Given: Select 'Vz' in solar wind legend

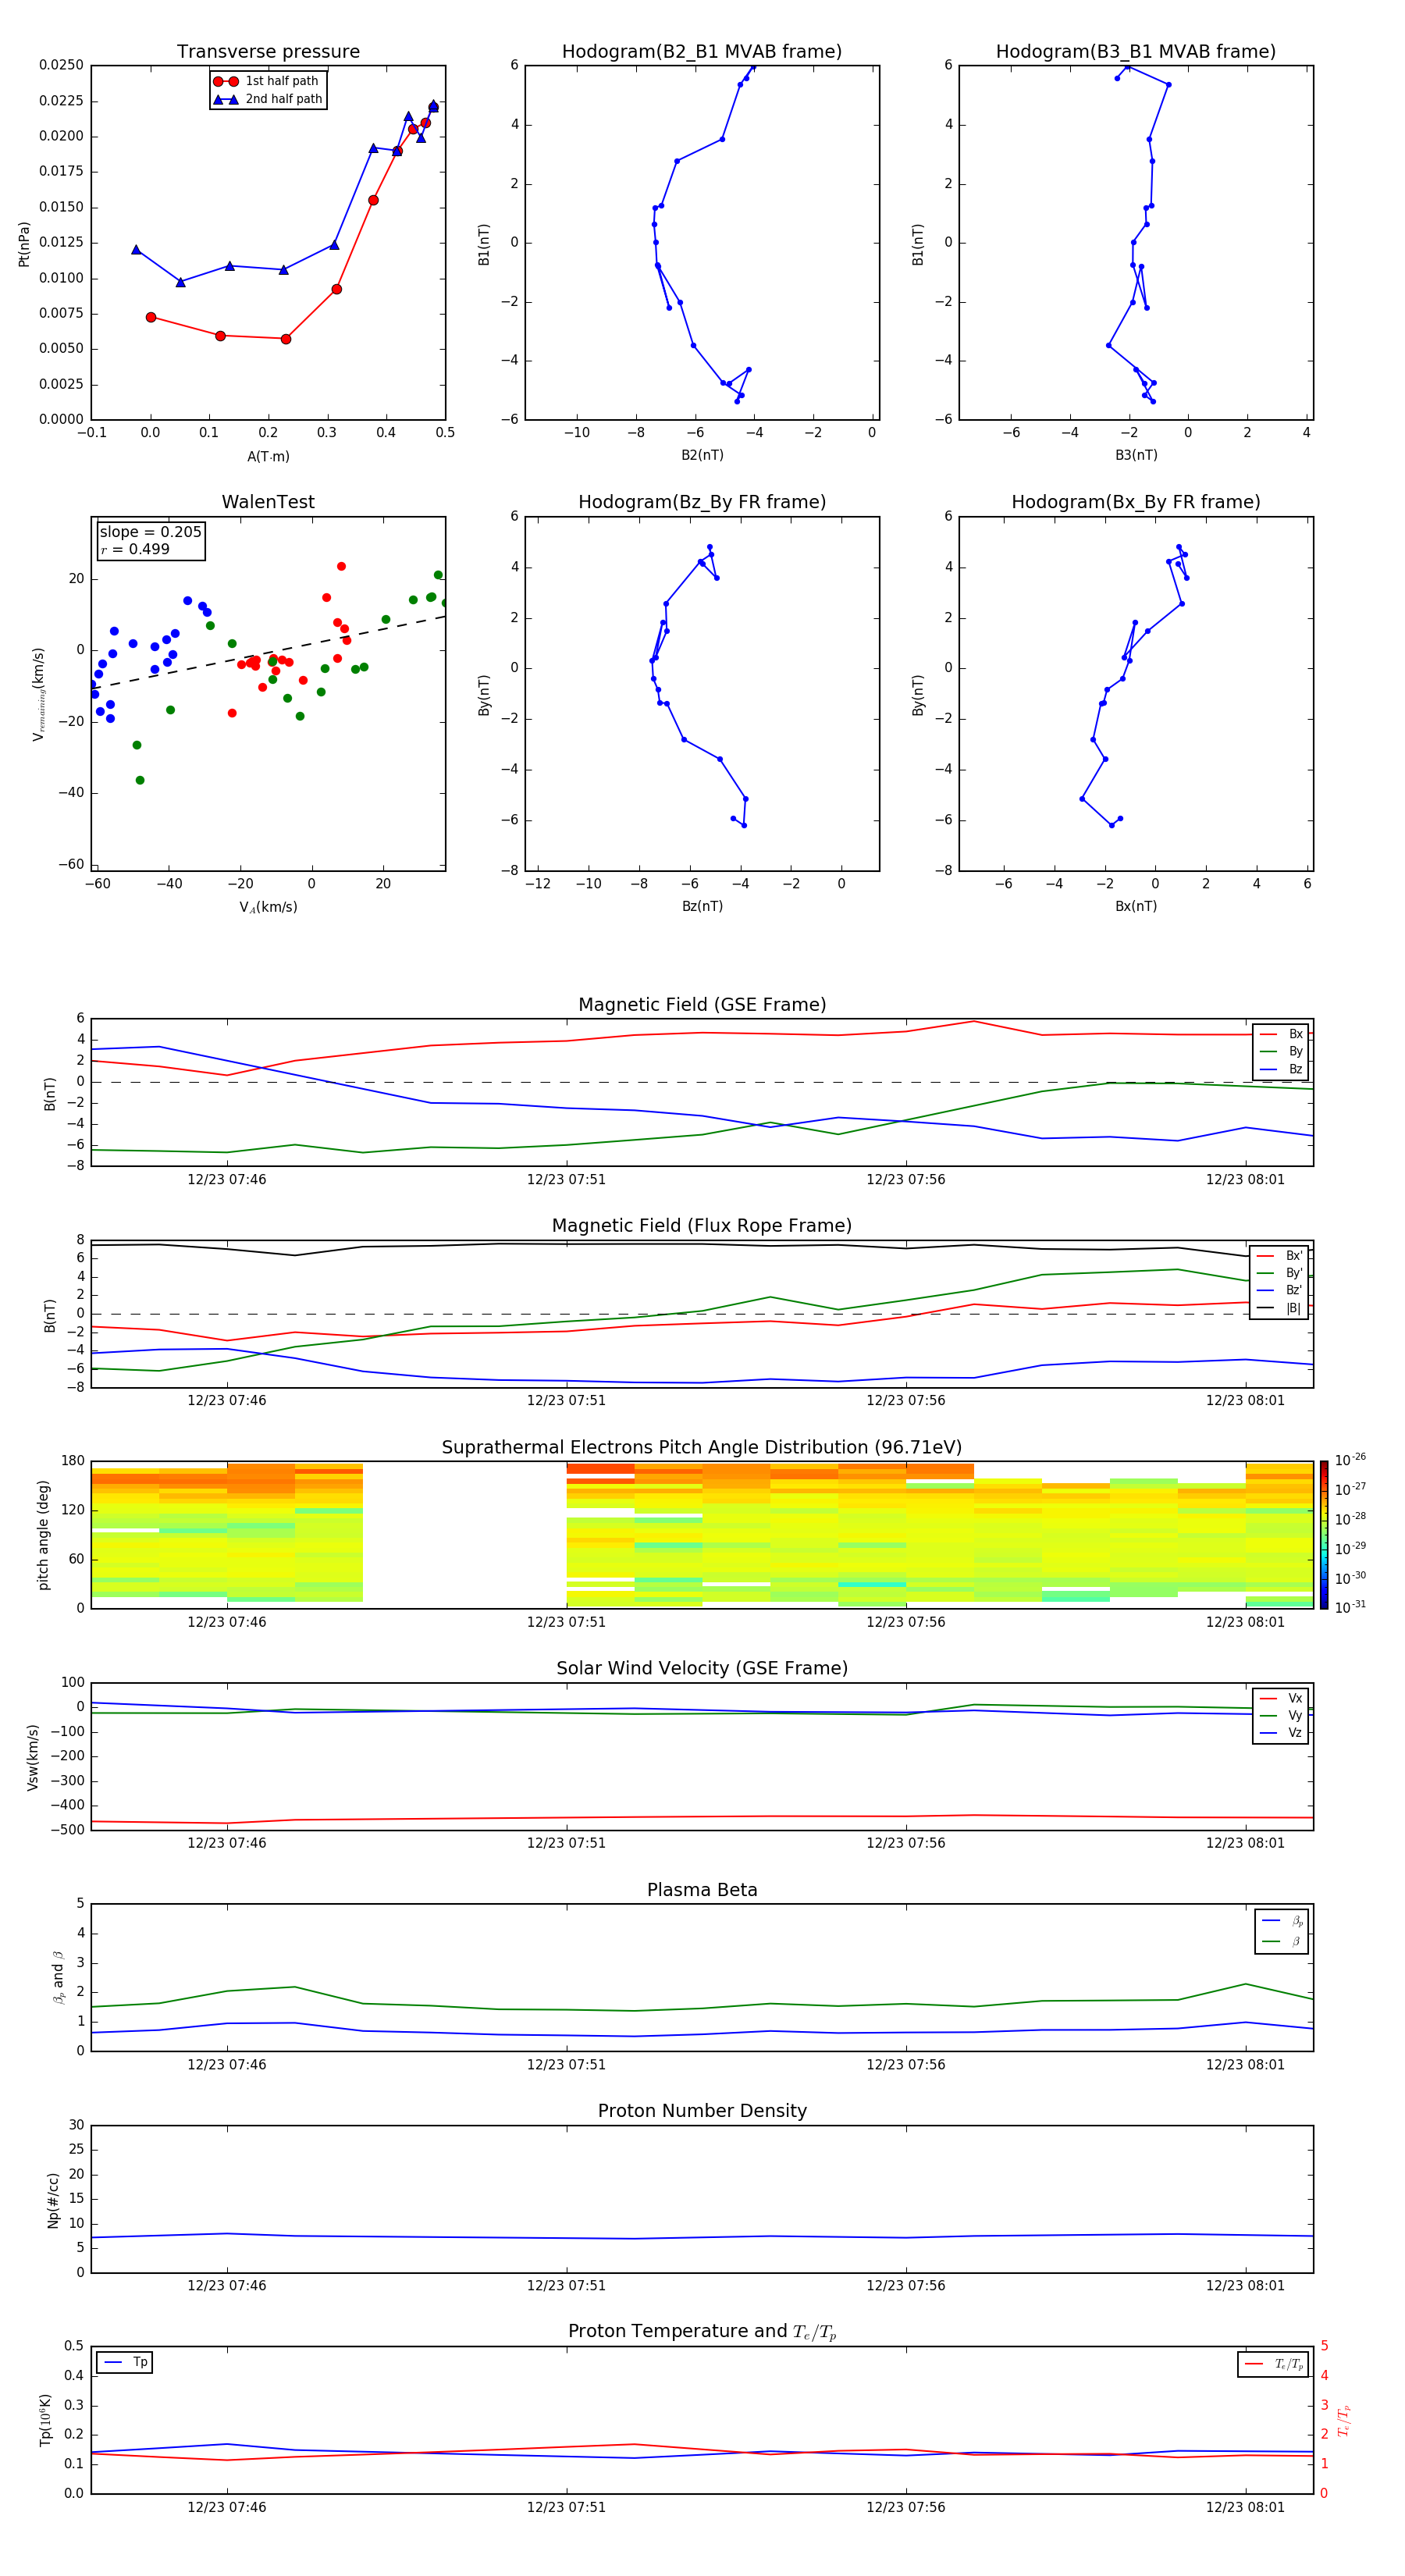Looking at the screenshot, I should (x=1281, y=1733).
